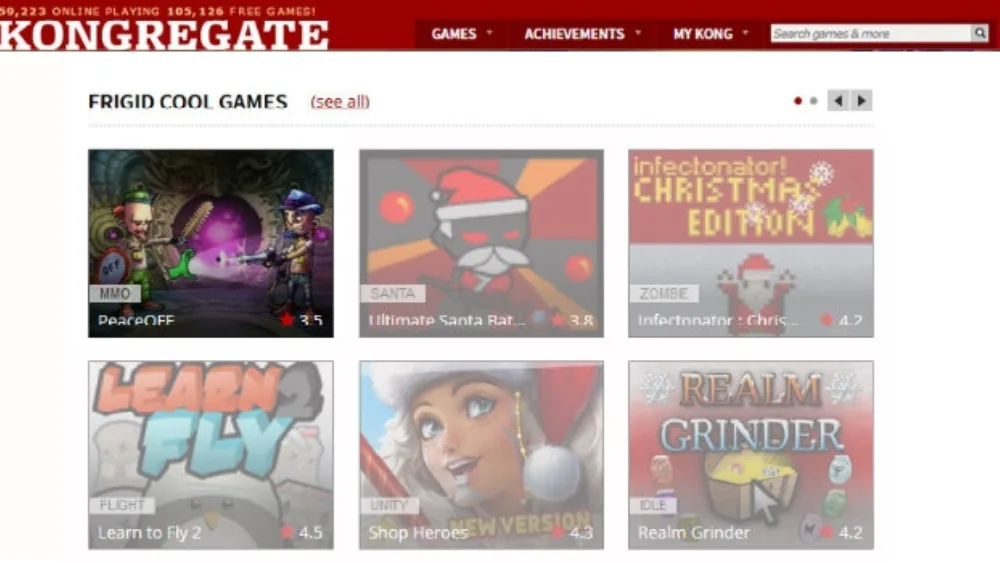Go to Kongregate home via logo

(x=165, y=35)
